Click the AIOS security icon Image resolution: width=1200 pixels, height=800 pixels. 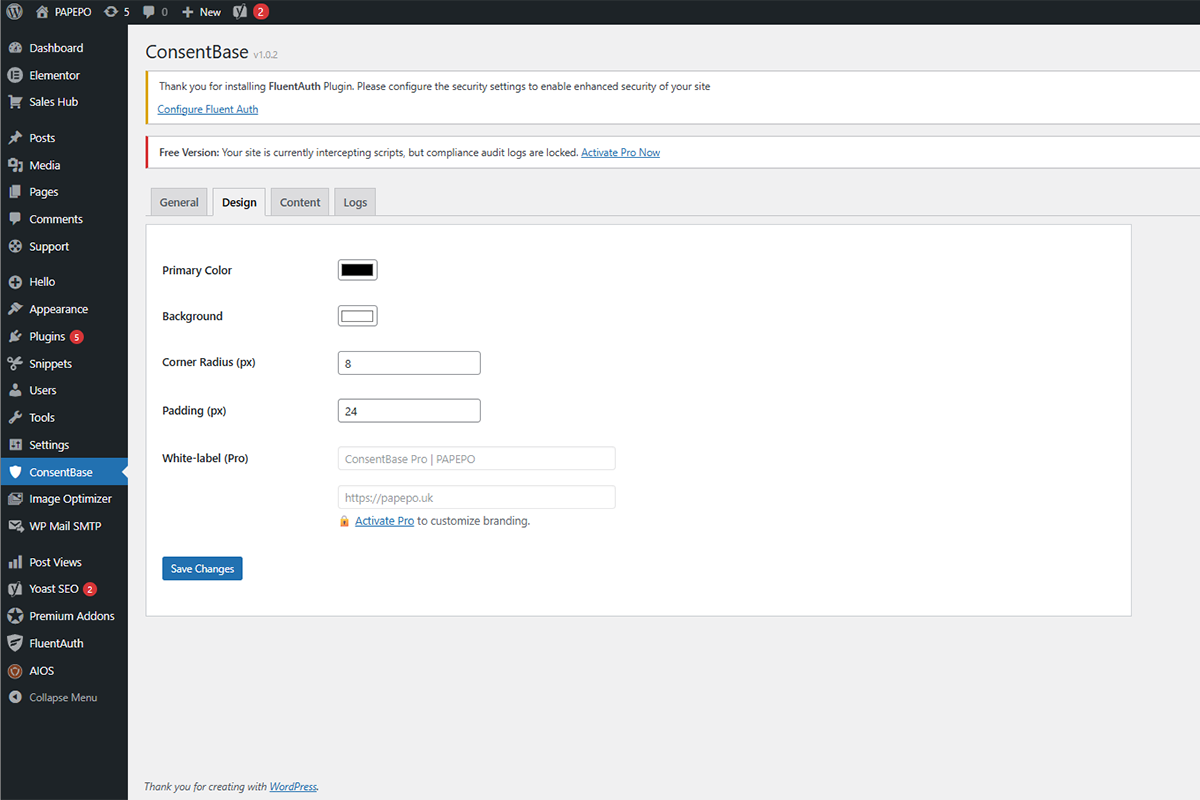coord(17,670)
